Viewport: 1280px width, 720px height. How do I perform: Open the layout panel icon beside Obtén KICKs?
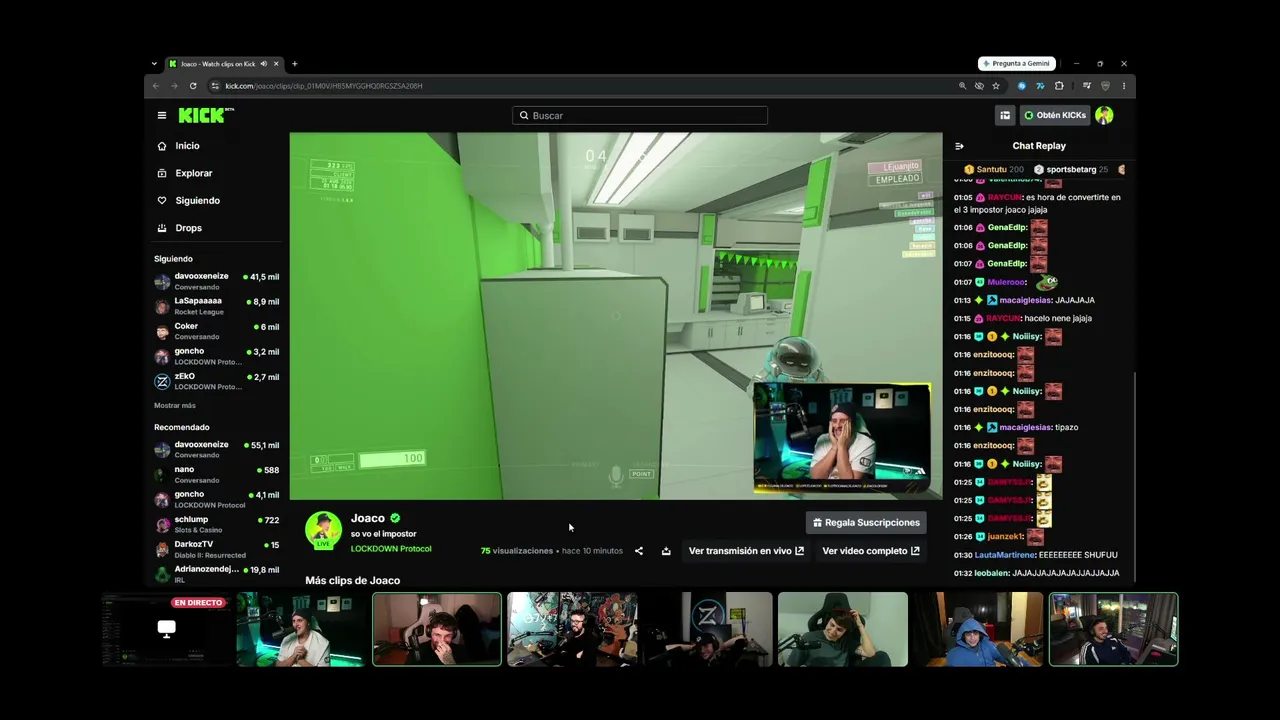(1005, 115)
